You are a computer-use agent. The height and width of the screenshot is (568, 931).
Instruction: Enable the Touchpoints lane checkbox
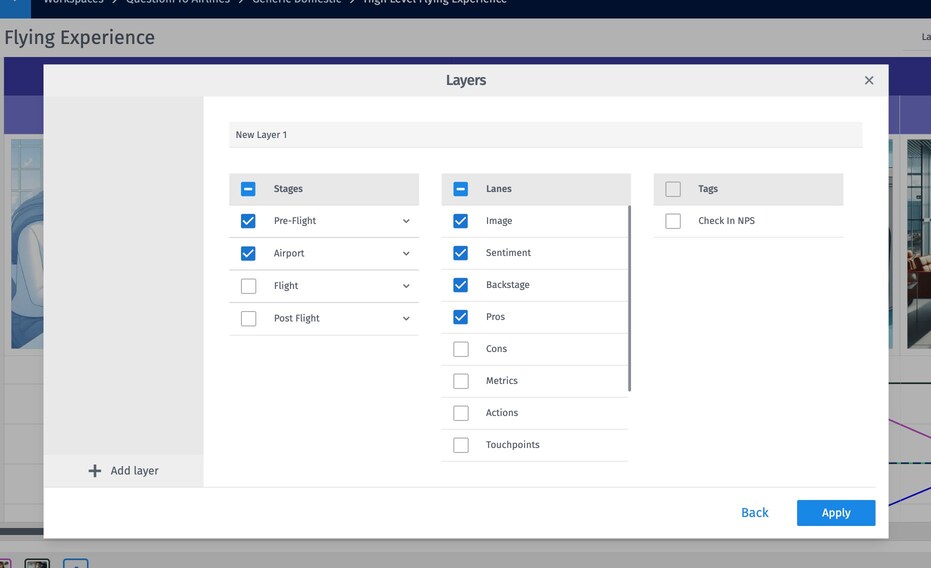pyautogui.click(x=461, y=445)
